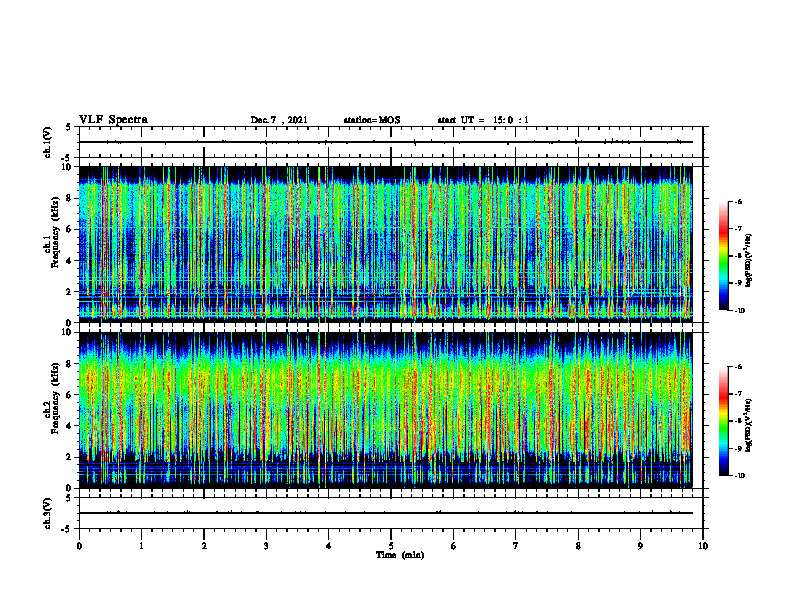
Task: Click the "Time (min)" x-axis label
Action: pos(400,555)
